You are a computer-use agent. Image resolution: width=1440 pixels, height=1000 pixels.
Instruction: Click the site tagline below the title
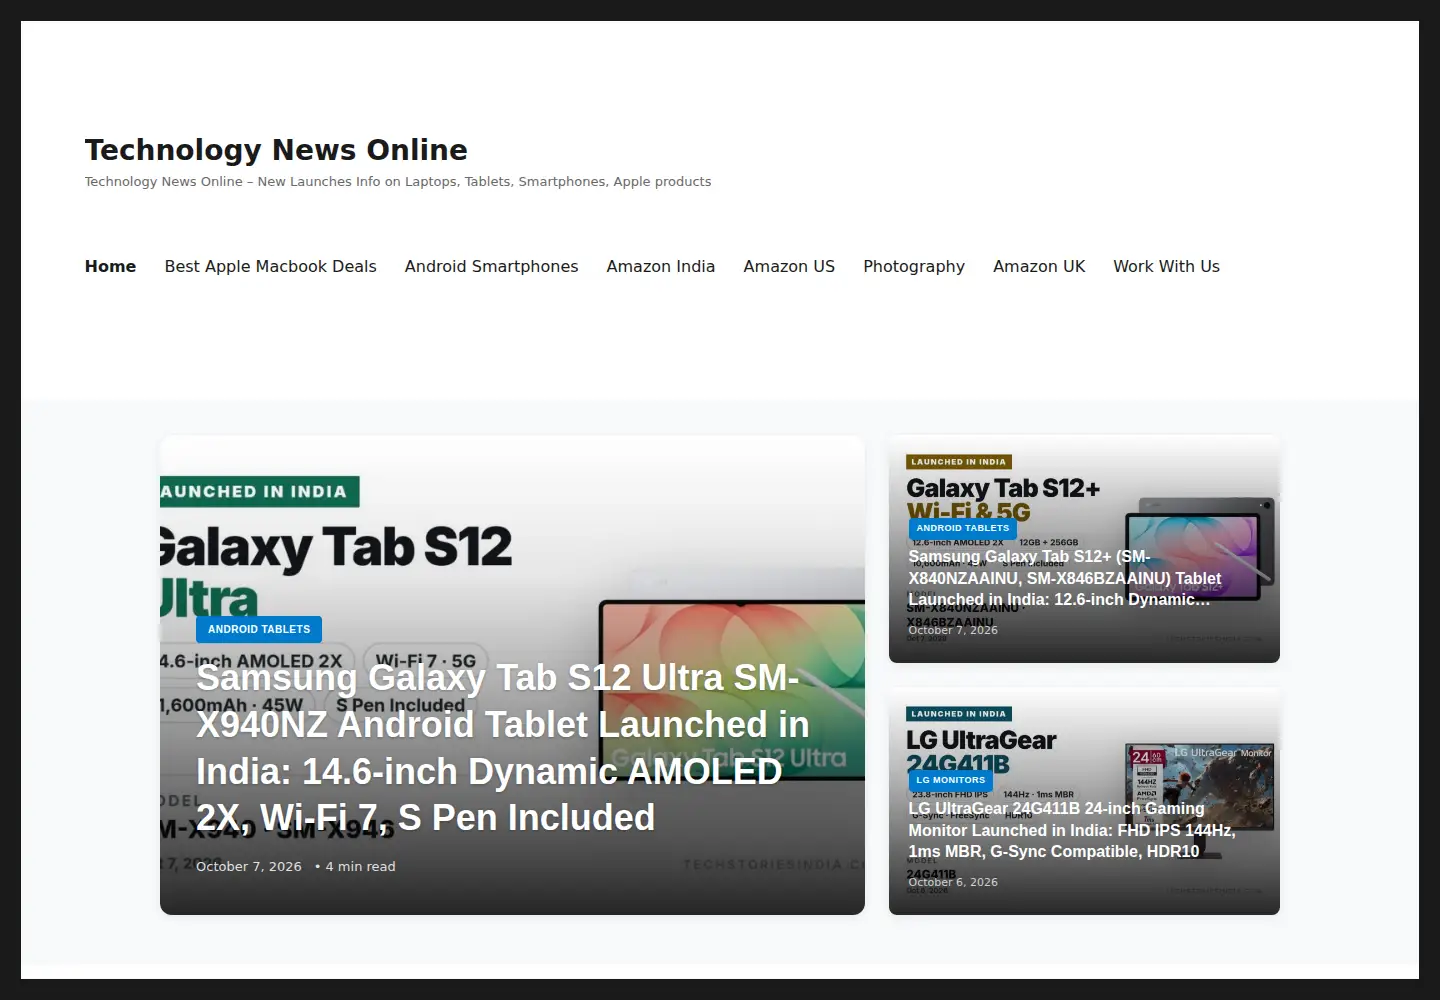pyautogui.click(x=398, y=182)
